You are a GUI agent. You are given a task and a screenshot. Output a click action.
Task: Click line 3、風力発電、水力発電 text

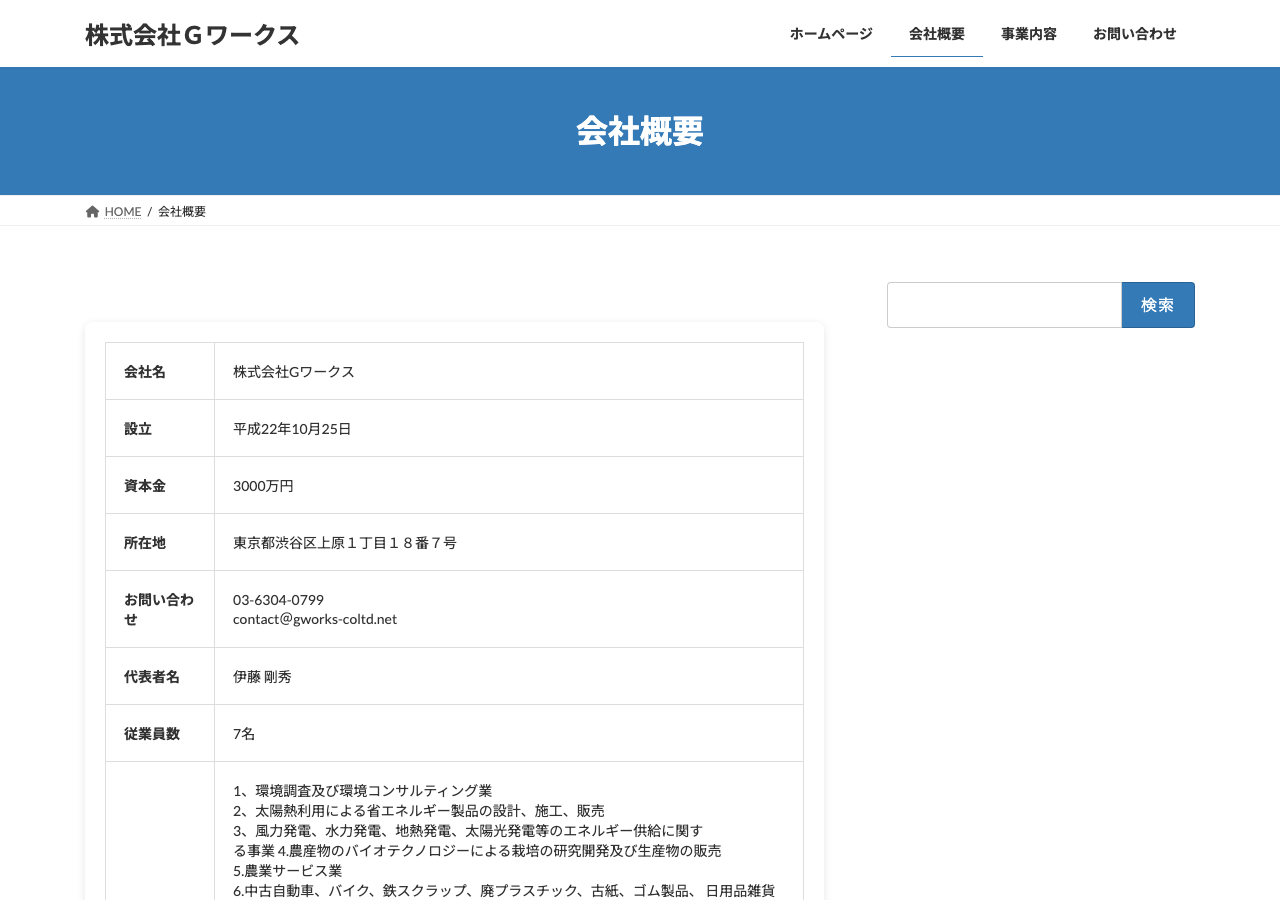[468, 830]
